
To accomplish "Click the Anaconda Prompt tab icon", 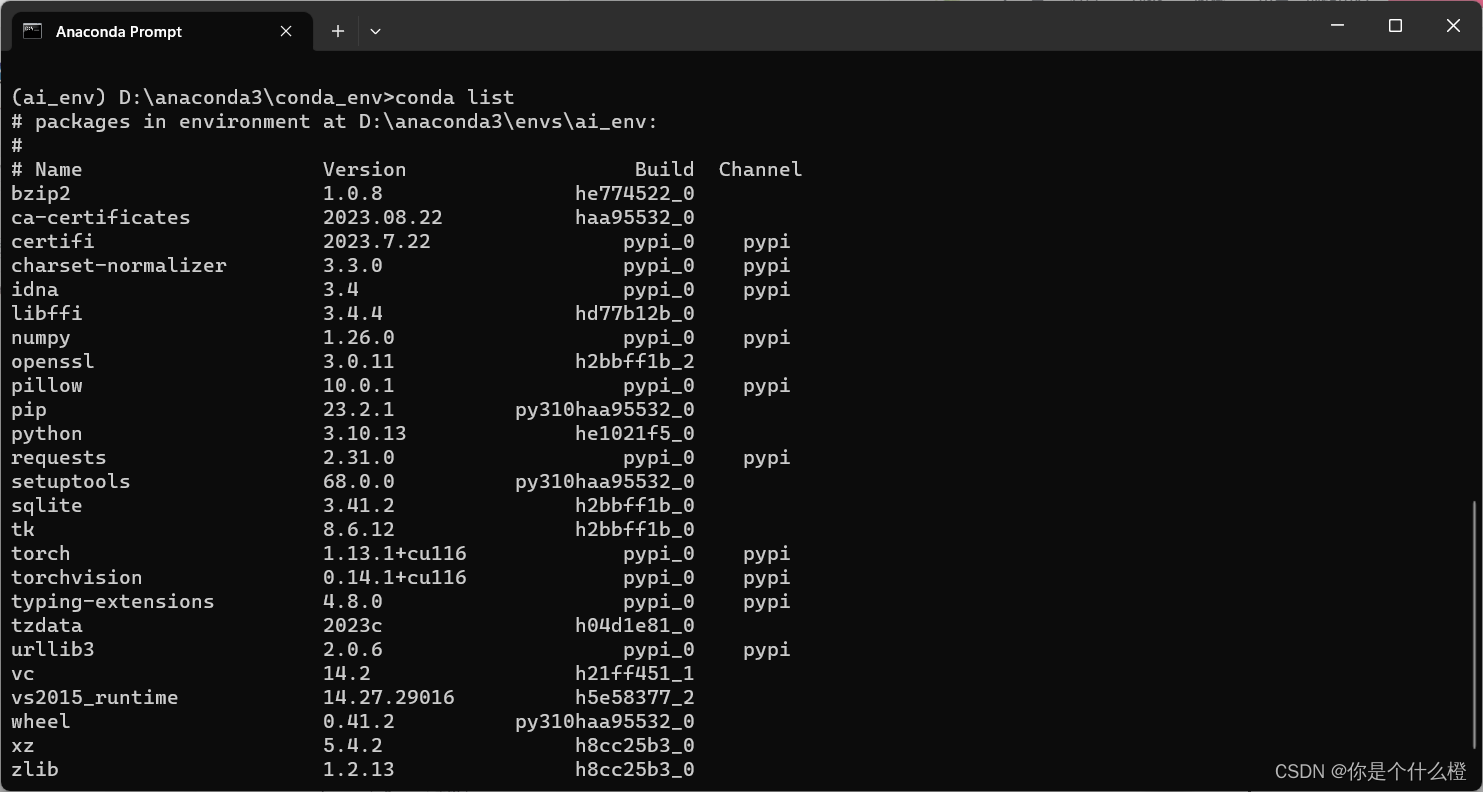I will (x=31, y=31).
